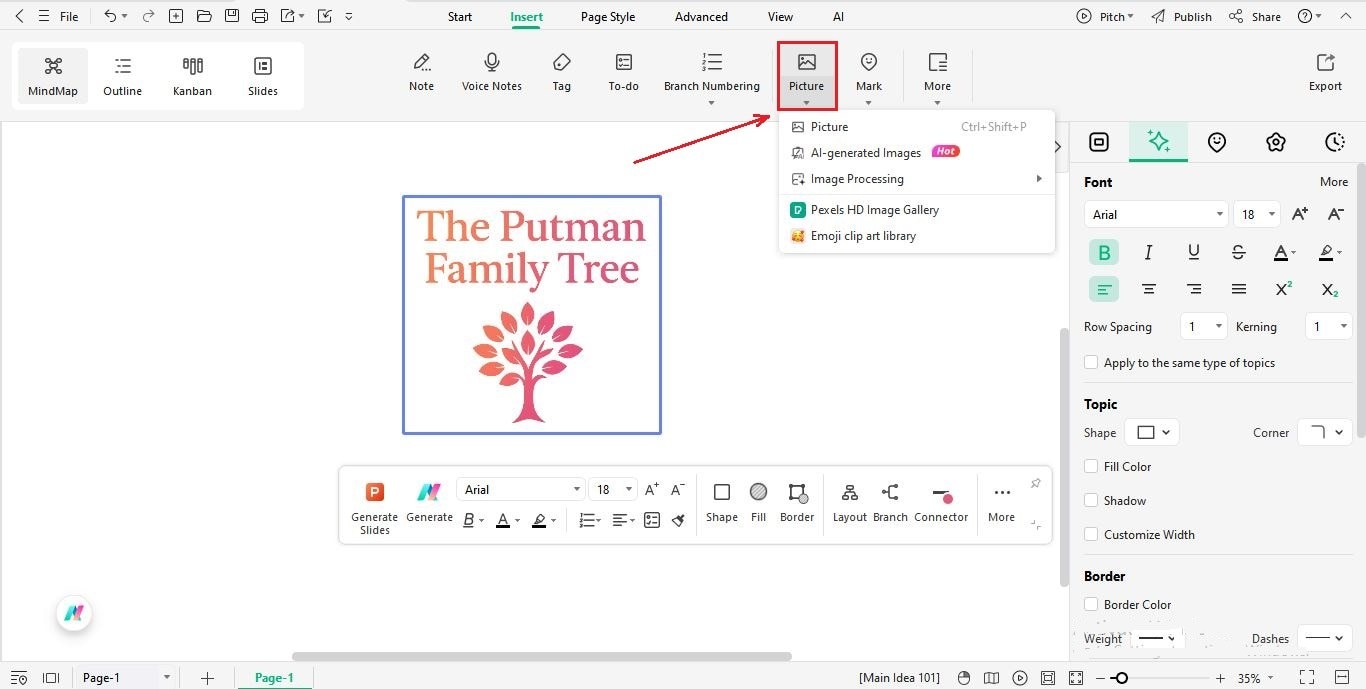
Task: Toggle Underline in the Font panel
Action: tap(1193, 252)
